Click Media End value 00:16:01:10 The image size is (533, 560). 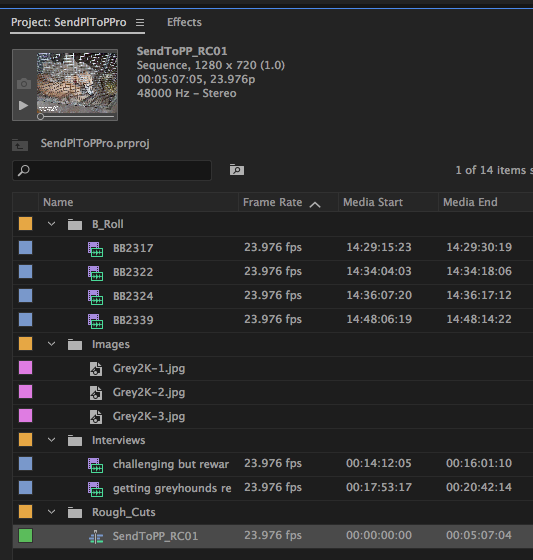tap(479, 463)
